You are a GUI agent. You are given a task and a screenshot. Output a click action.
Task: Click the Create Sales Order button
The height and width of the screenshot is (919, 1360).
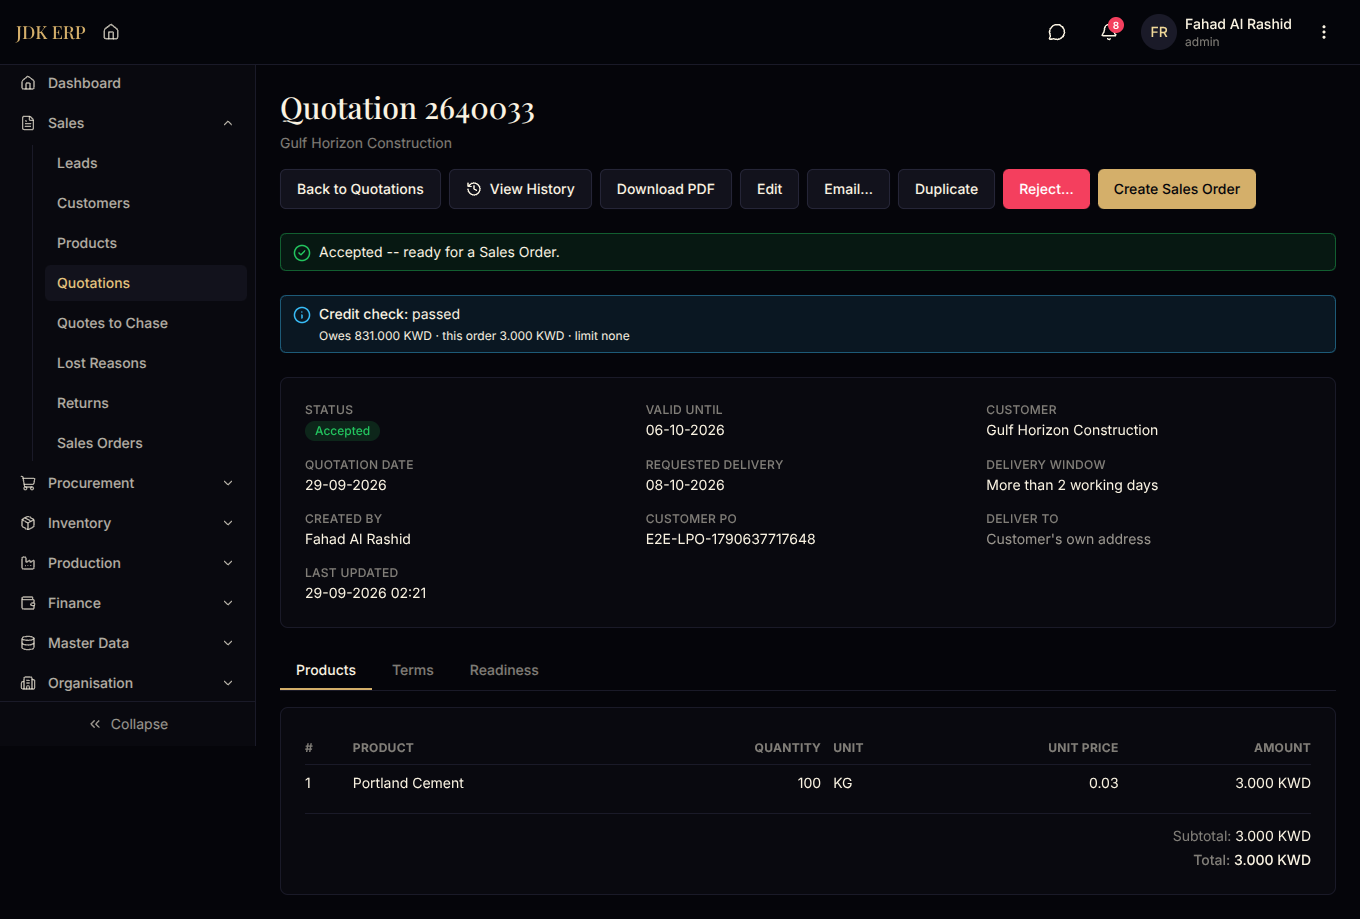[1177, 189]
